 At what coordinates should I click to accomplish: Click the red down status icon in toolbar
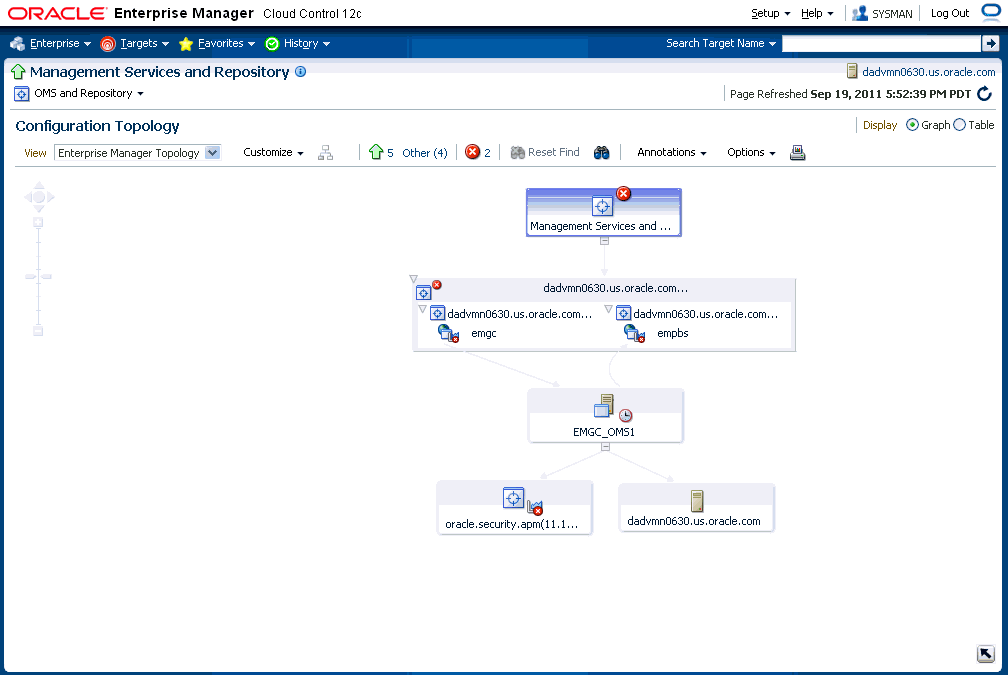point(472,152)
